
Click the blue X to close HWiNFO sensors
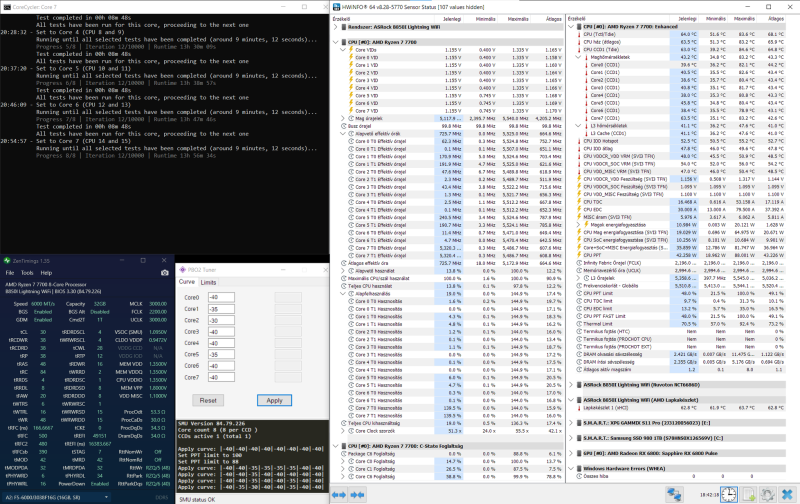(x=787, y=494)
